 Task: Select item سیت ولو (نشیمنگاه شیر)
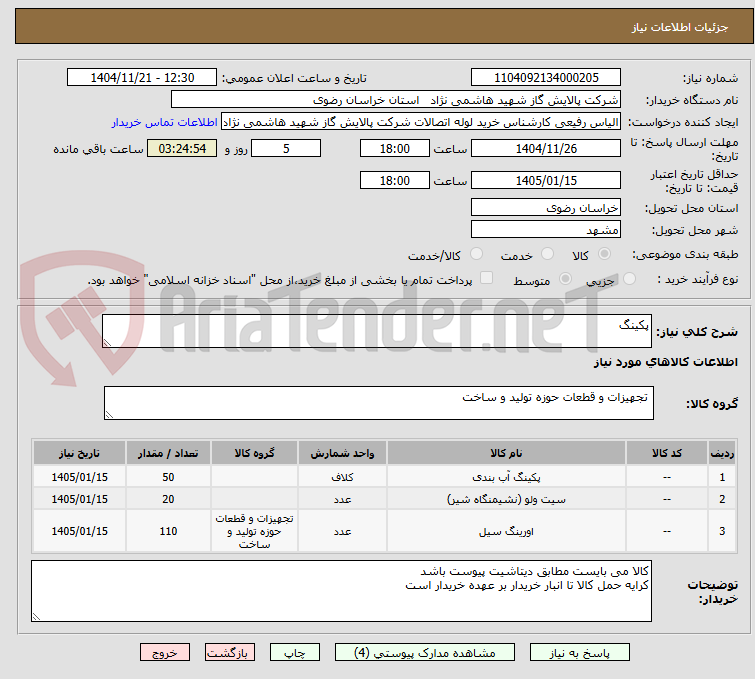[x=507, y=499]
